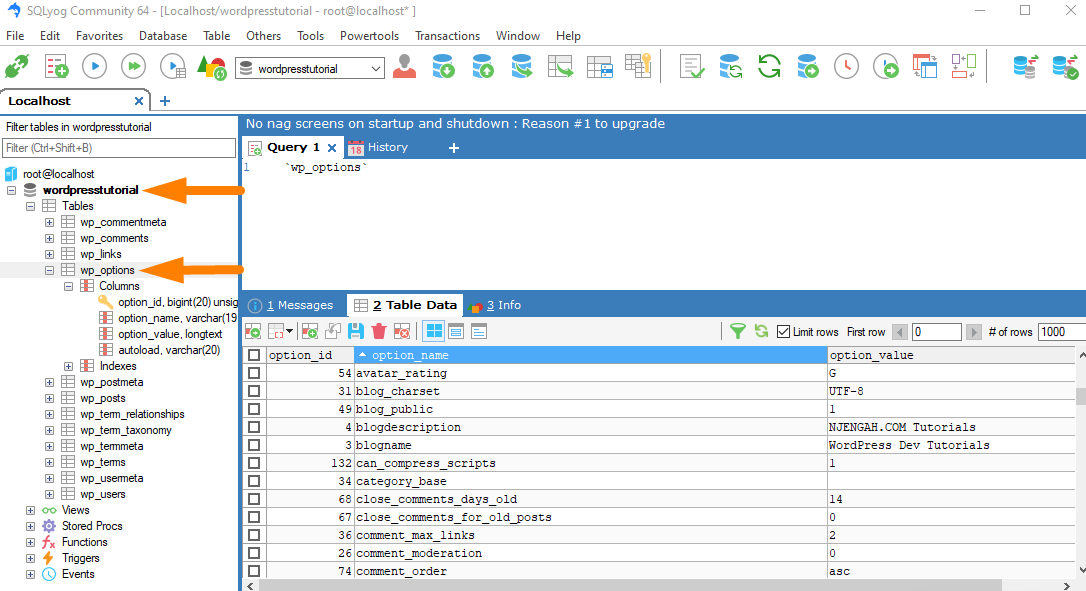This screenshot has height=591, width=1086.
Task: Click the blue floppy save changes icon
Action: (355, 332)
